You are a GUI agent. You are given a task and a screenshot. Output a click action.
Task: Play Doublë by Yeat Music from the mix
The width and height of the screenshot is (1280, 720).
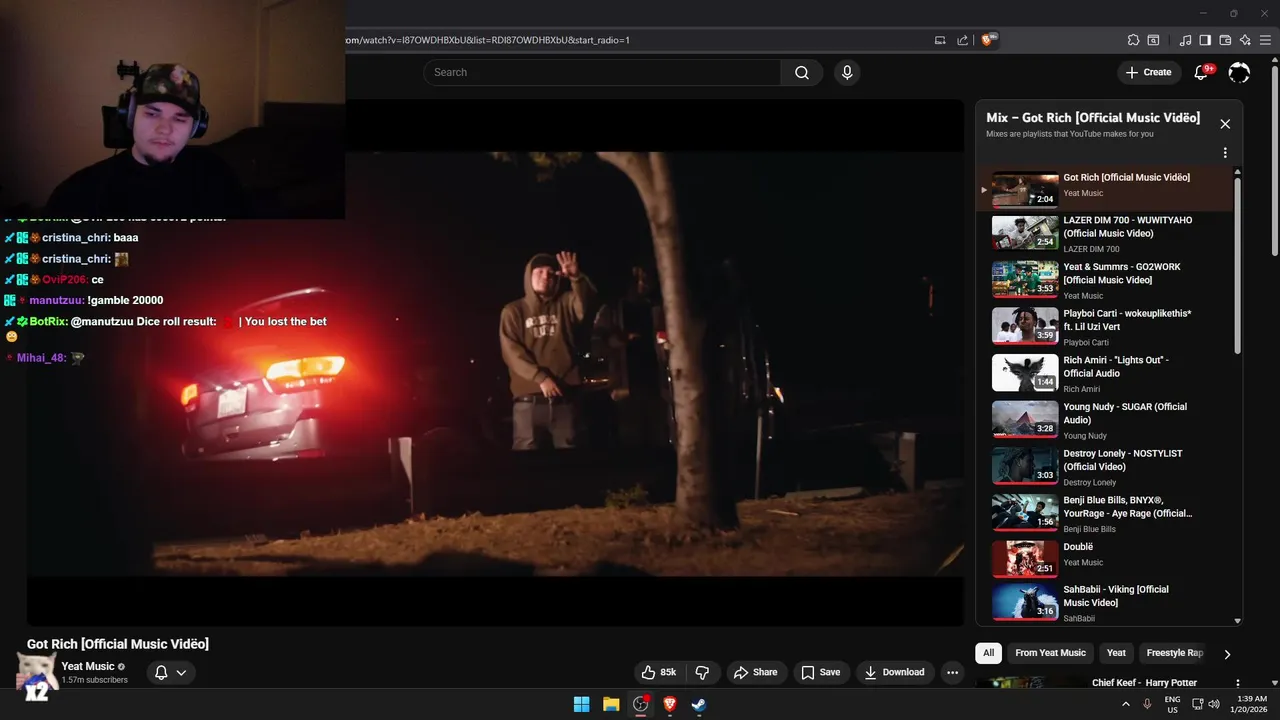coord(1105,560)
